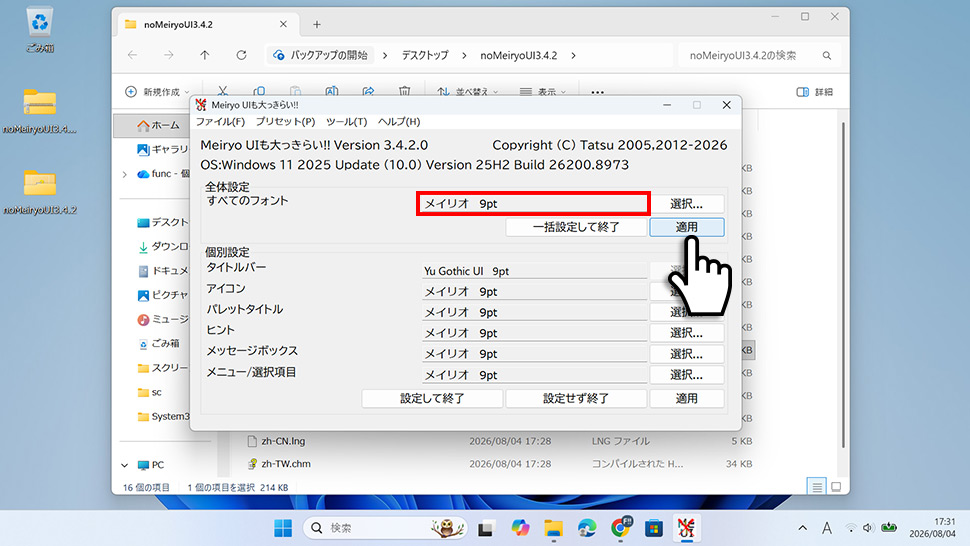Show hidden tray icons chevron
The image size is (970, 546).
pyautogui.click(x=802, y=528)
